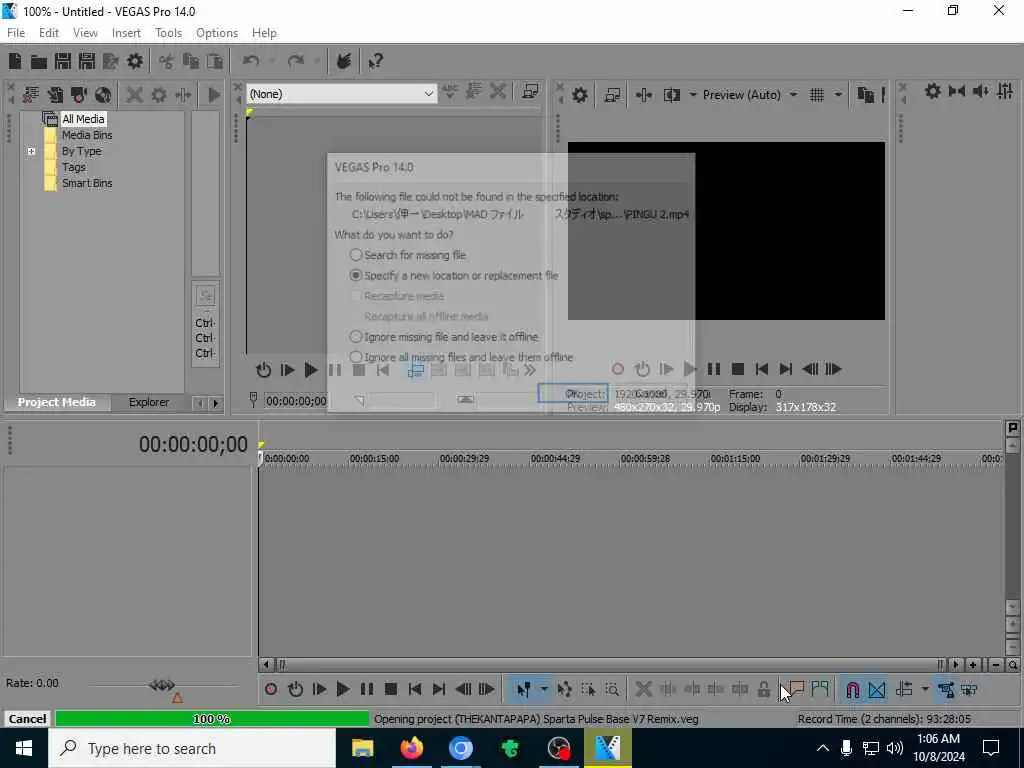
Task: Expand the By Type media bin
Action: coord(31,151)
